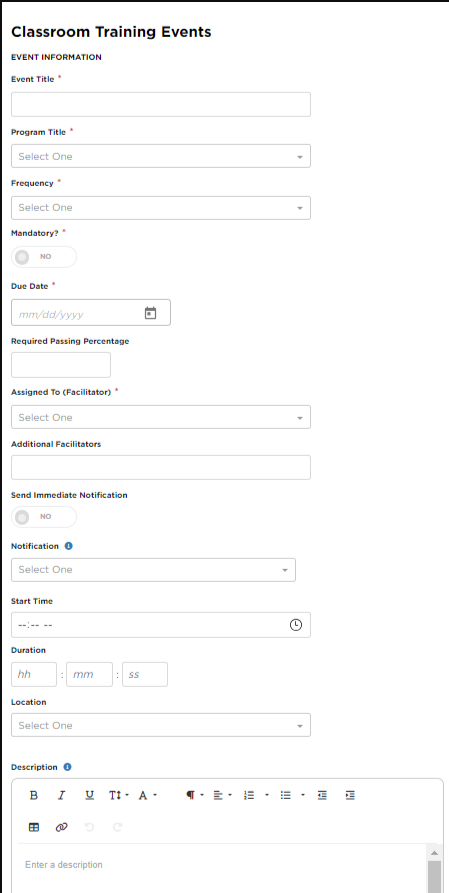Image resolution: width=449 pixels, height=893 pixels.
Task: Toggle bold formatting in Description editor
Action: pyautogui.click(x=34, y=796)
